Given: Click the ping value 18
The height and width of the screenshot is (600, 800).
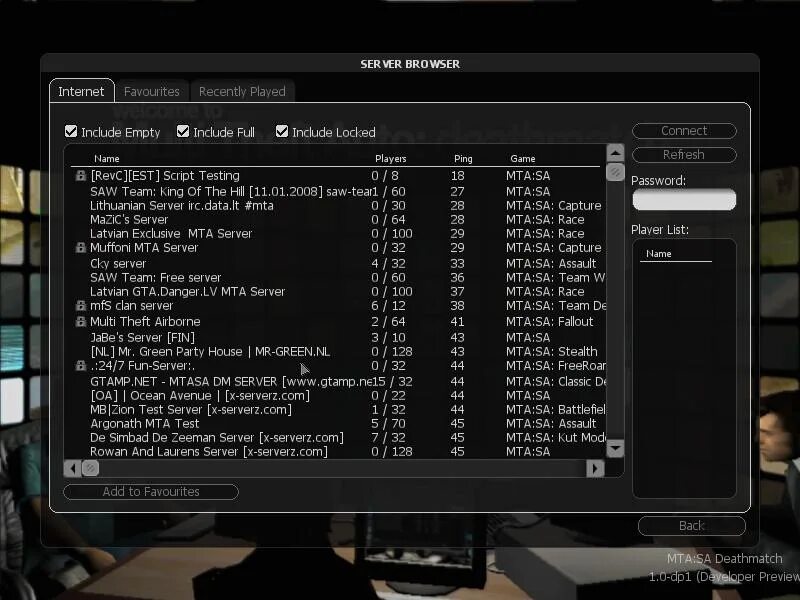Looking at the screenshot, I should click(x=458, y=176).
